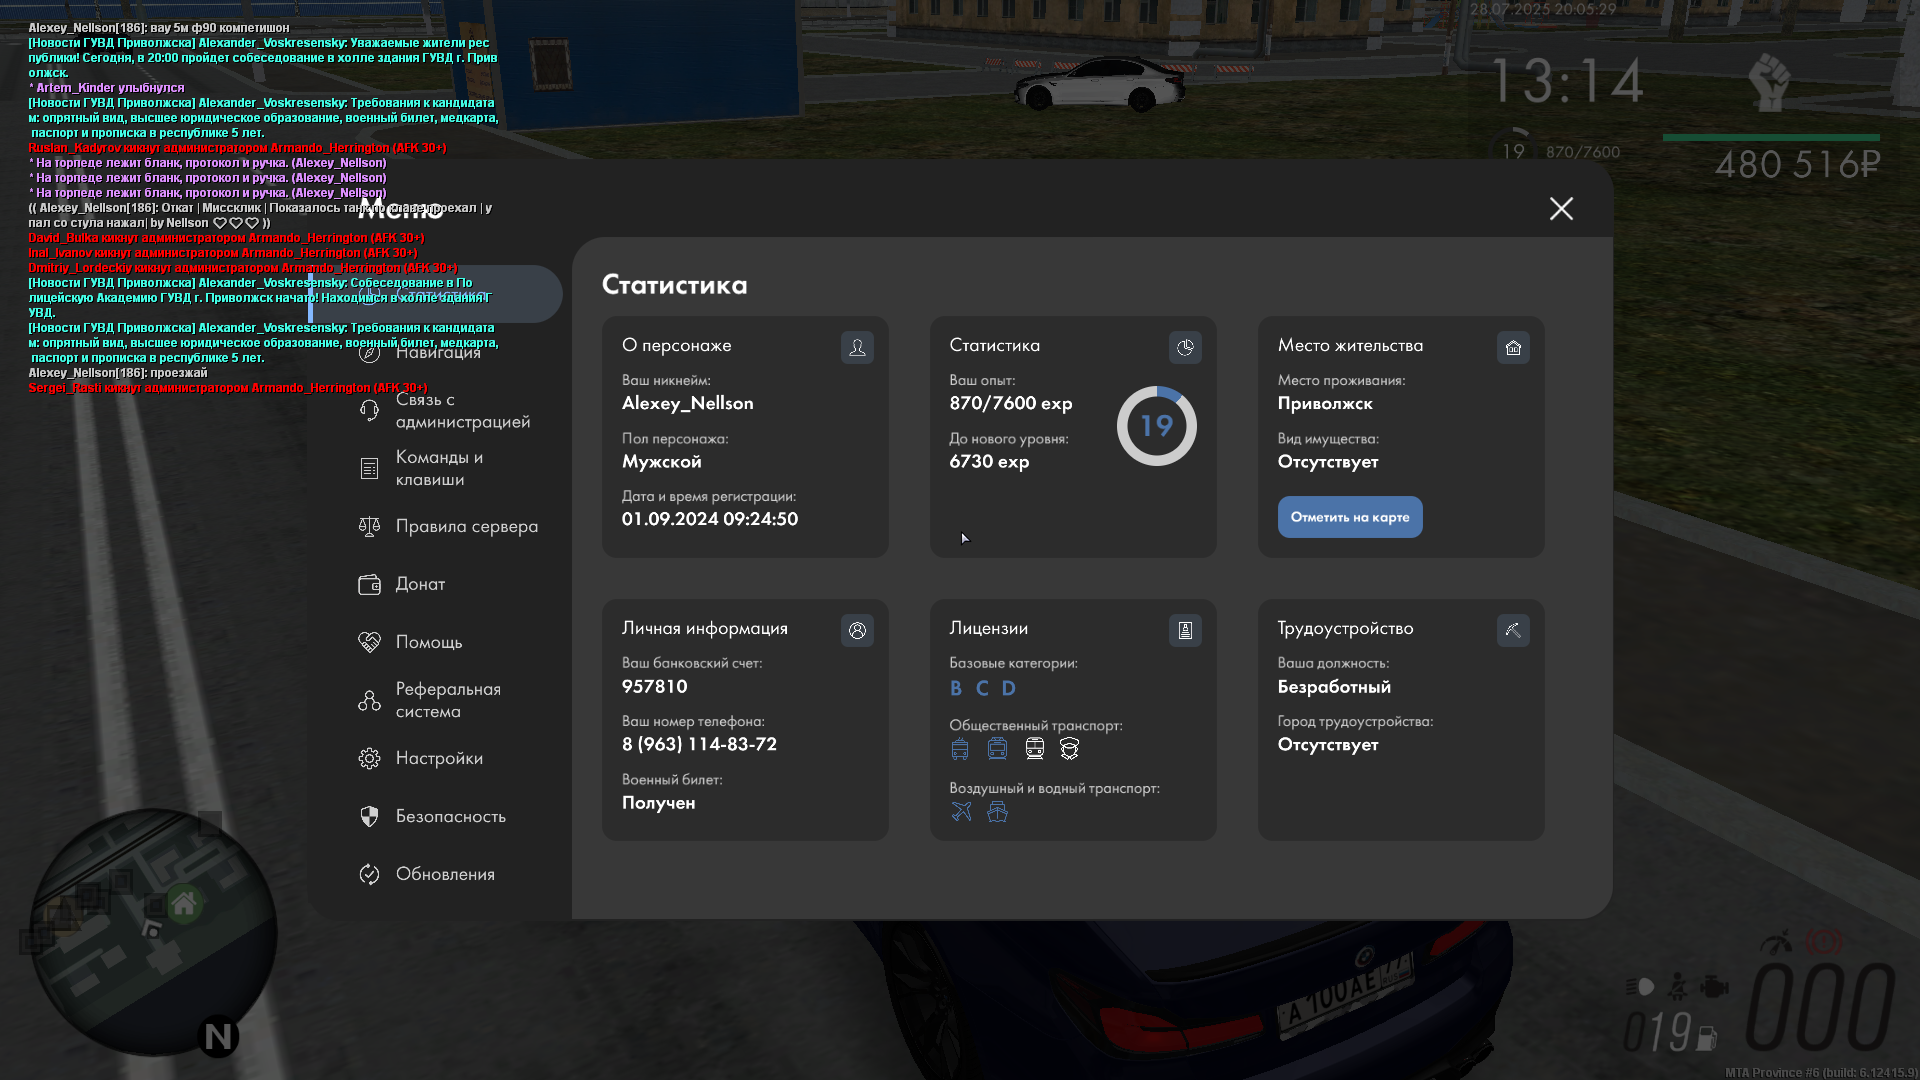Click the wallet icon next to Донат
This screenshot has height=1080, width=1920.
tap(369, 584)
